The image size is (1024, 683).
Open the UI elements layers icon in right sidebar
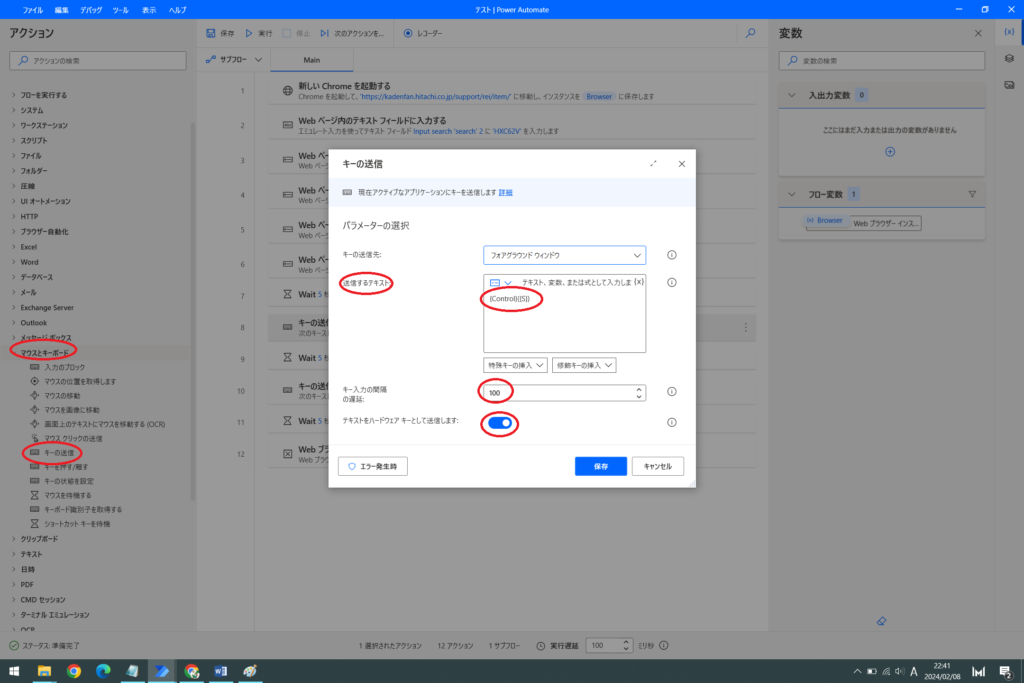click(x=1009, y=59)
